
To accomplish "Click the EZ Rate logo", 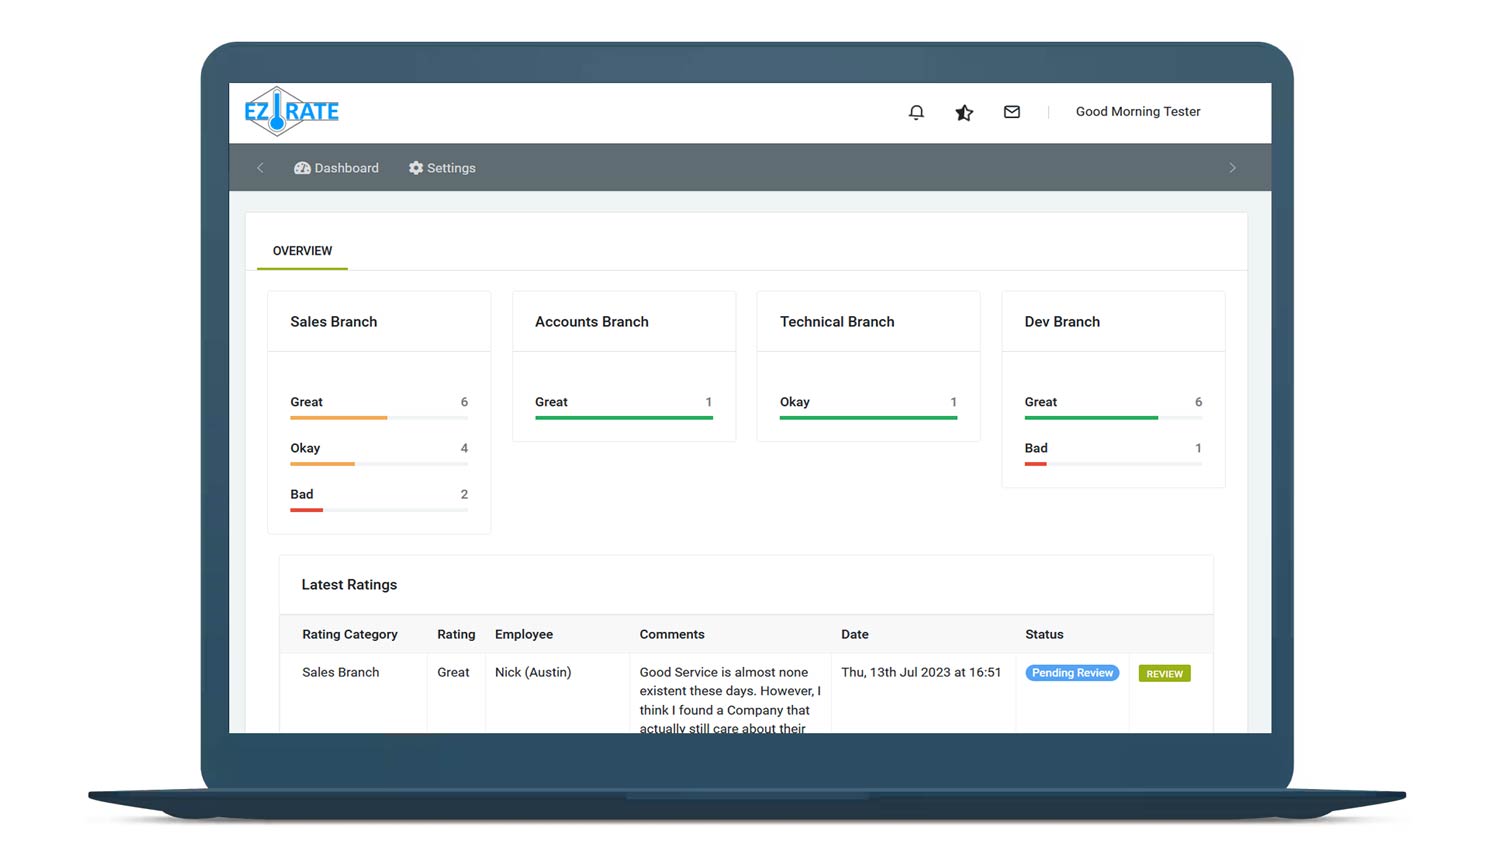I will [291, 111].
